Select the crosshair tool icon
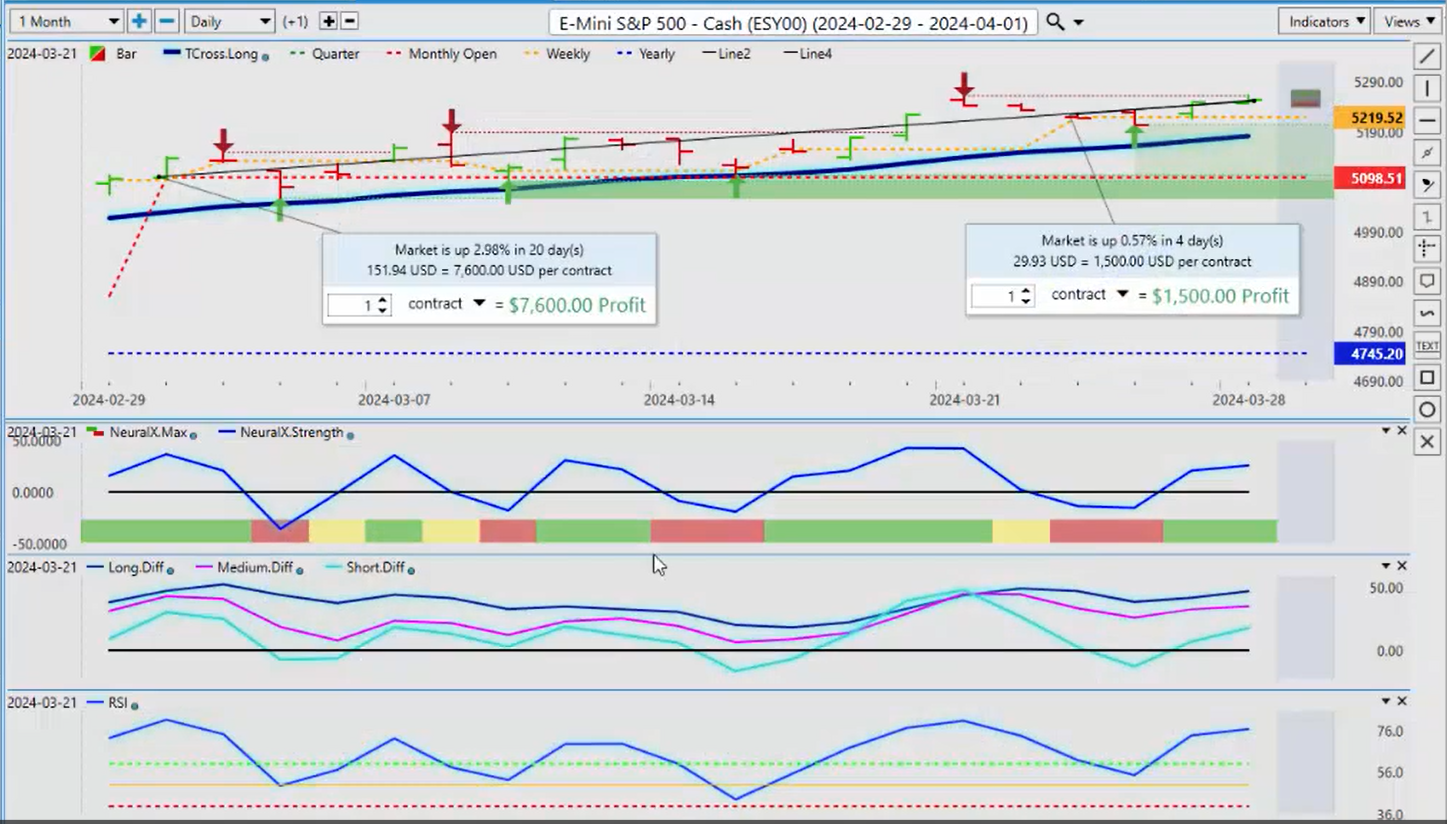Screen dimensions: 1447x824 pos(1427,249)
